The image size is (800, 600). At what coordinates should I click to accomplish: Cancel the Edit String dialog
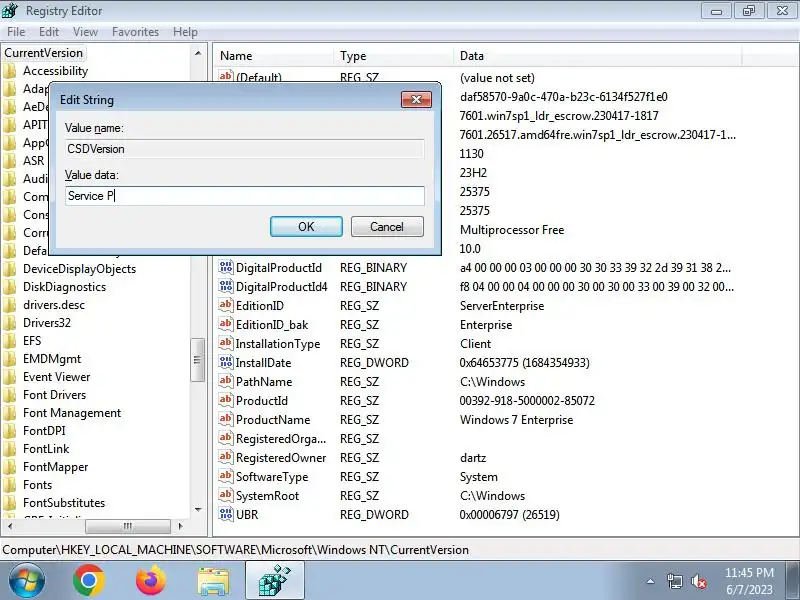coord(387,227)
